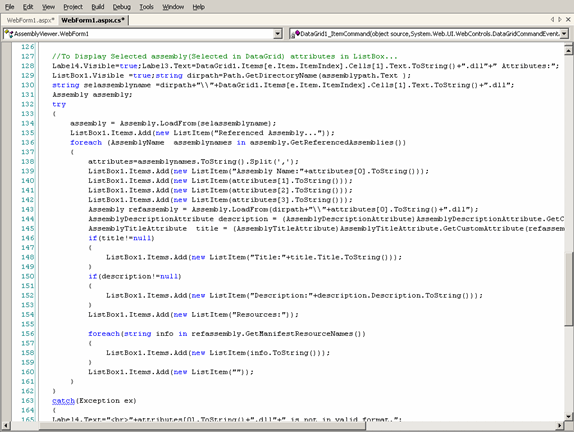Expand the AssemblyViewer.WebForm1 class dropdown
Screen dimensions: 574x432
pos(278,34)
